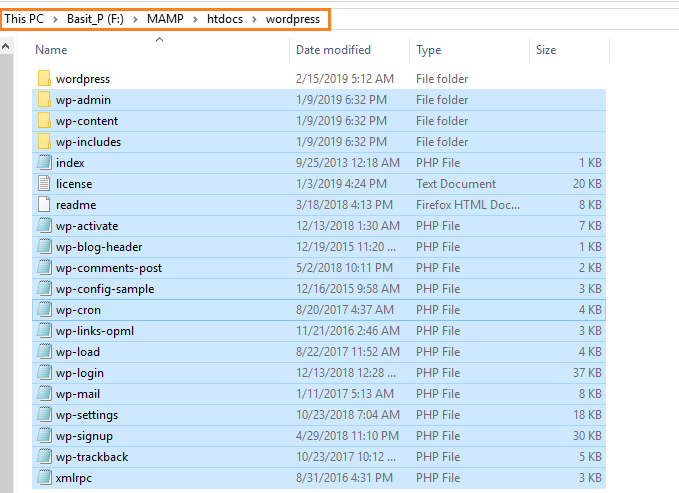Click the wp-trackback file icon
679x493 pixels.
44,457
